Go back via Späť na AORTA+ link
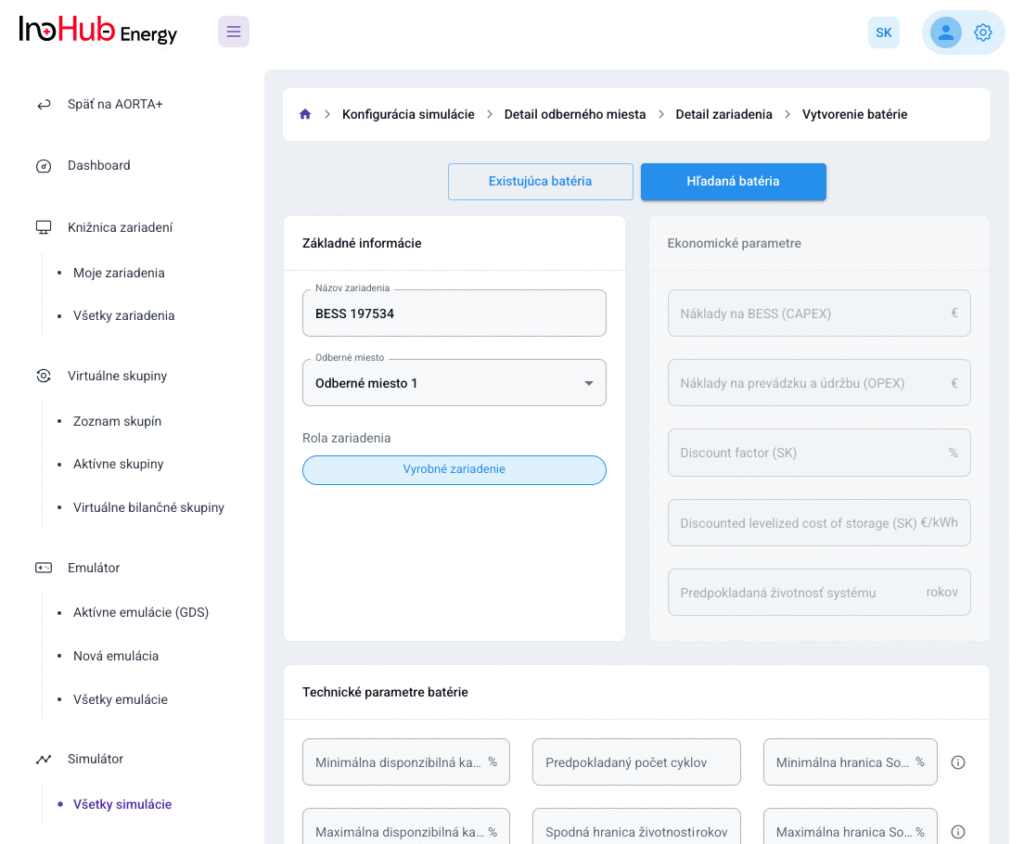This screenshot has width=1024, height=844. pos(114,104)
